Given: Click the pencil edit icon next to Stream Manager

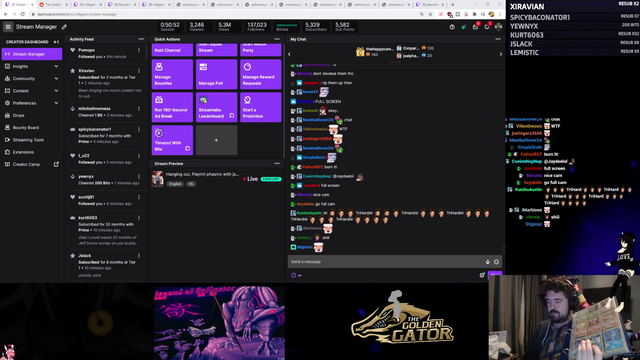Looking at the screenshot, I should (x=64, y=27).
